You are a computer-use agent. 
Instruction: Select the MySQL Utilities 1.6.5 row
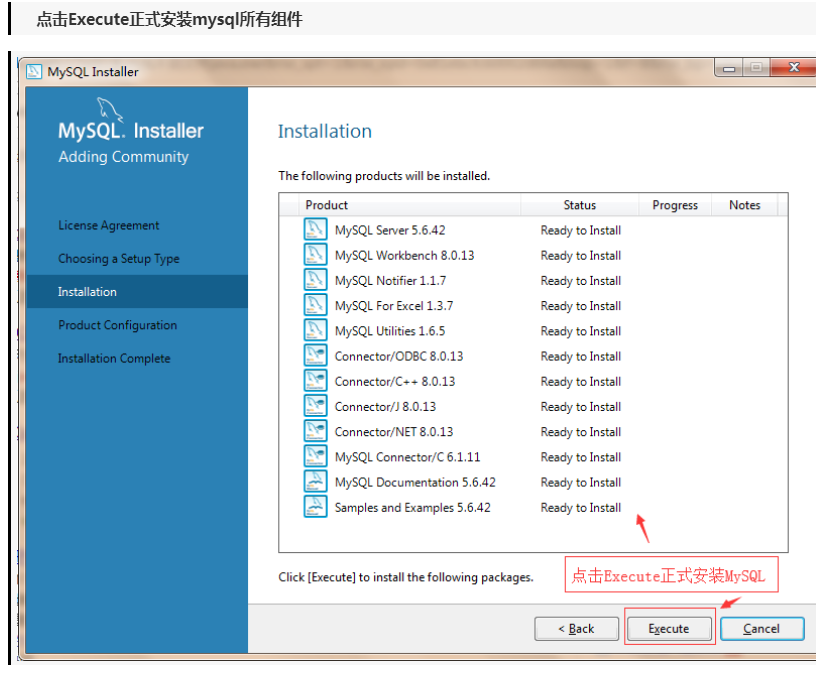533,331
